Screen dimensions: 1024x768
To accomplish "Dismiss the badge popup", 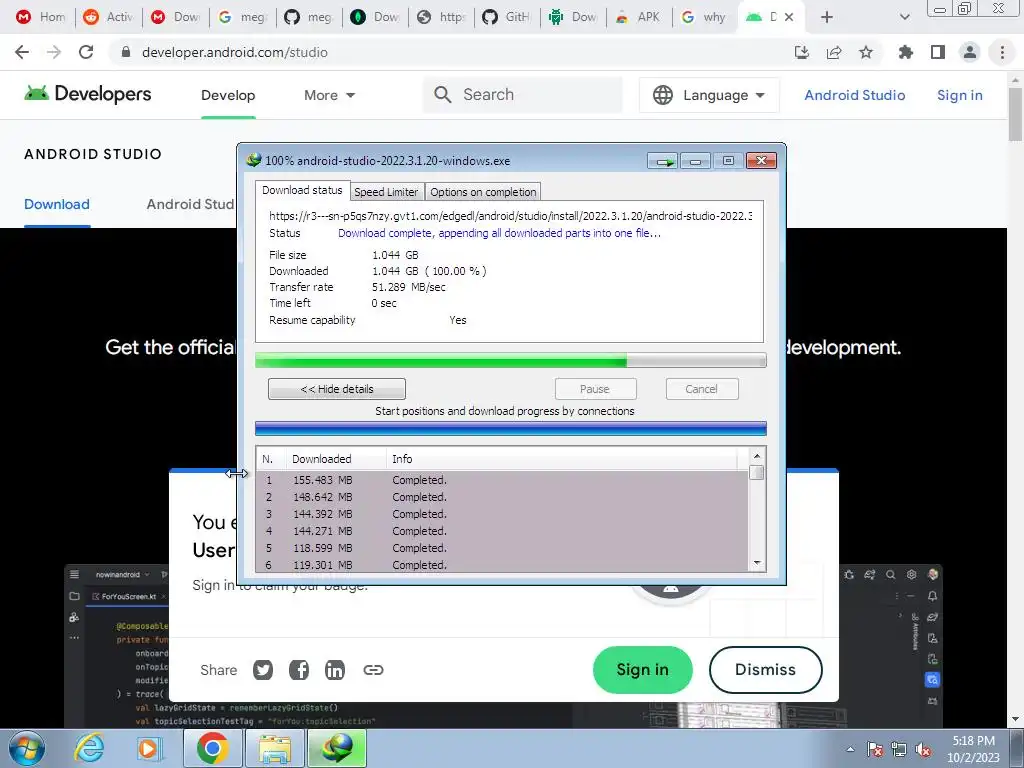I will coord(765,670).
